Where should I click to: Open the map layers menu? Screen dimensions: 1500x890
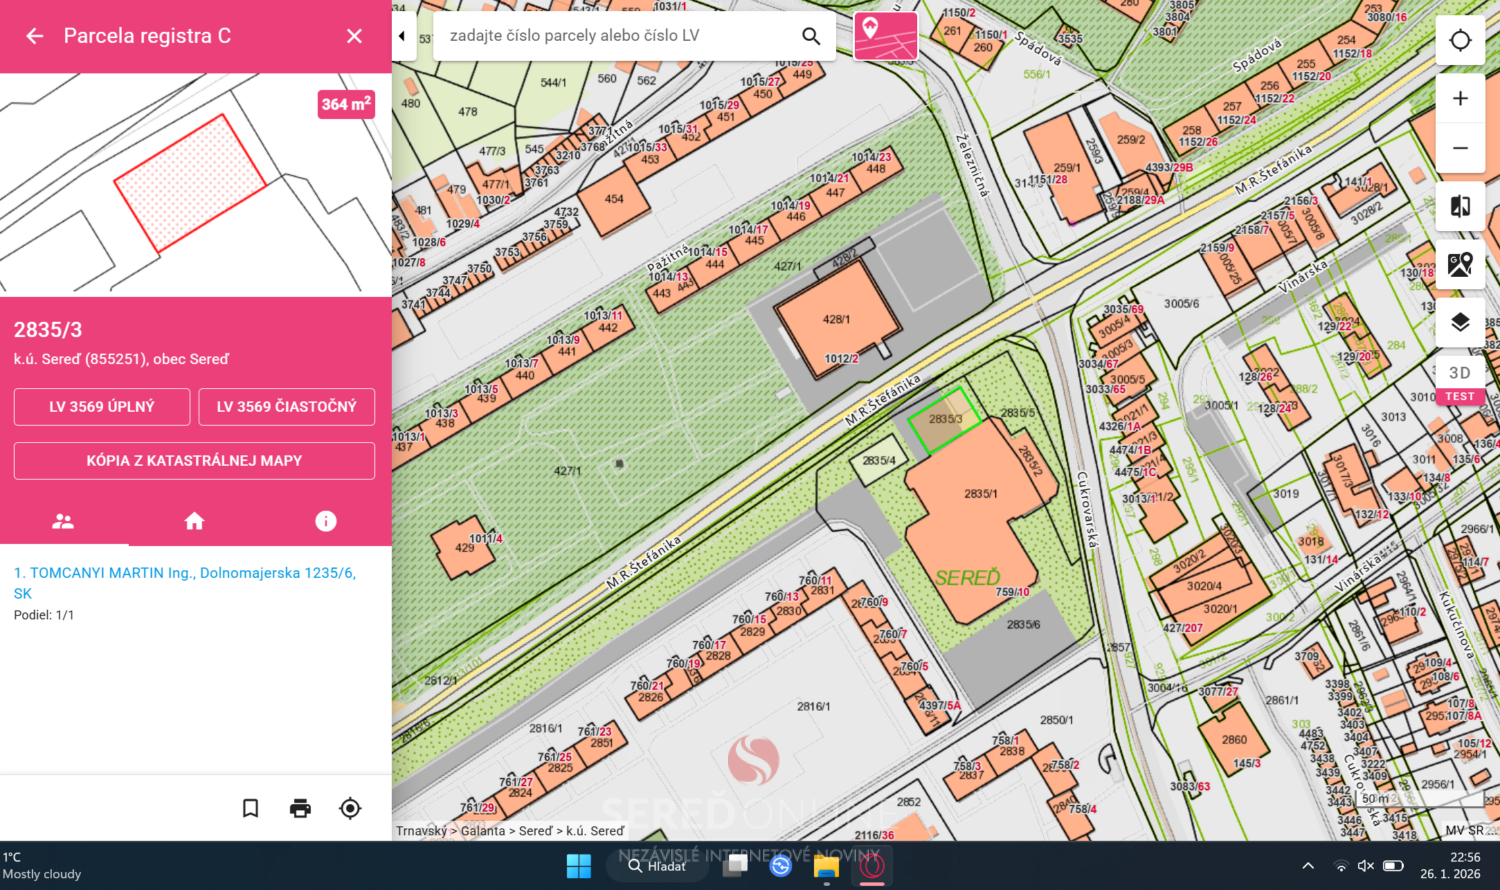(1460, 322)
